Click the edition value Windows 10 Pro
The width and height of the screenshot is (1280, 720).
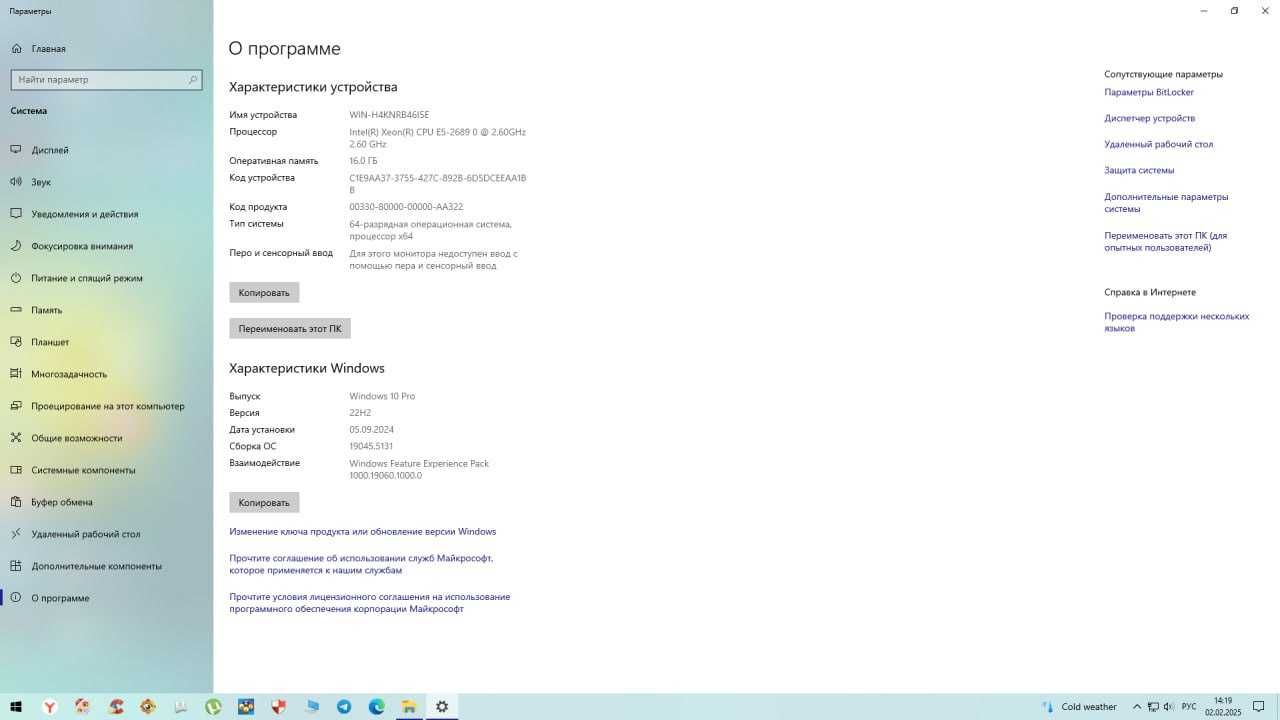coord(382,396)
